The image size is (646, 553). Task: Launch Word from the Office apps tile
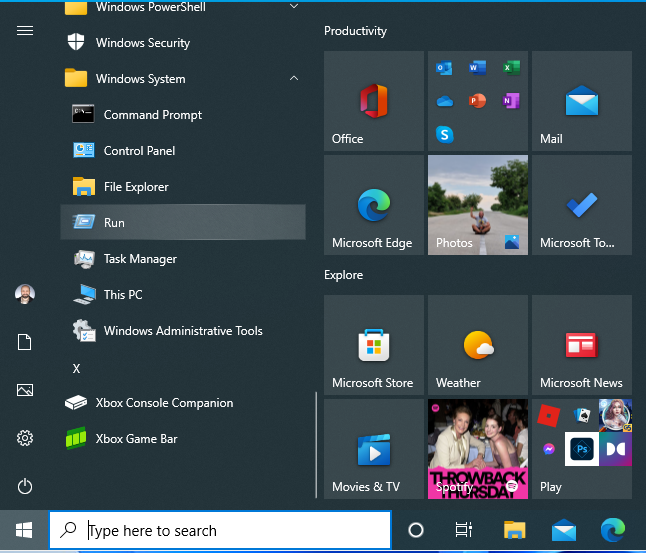[477, 68]
